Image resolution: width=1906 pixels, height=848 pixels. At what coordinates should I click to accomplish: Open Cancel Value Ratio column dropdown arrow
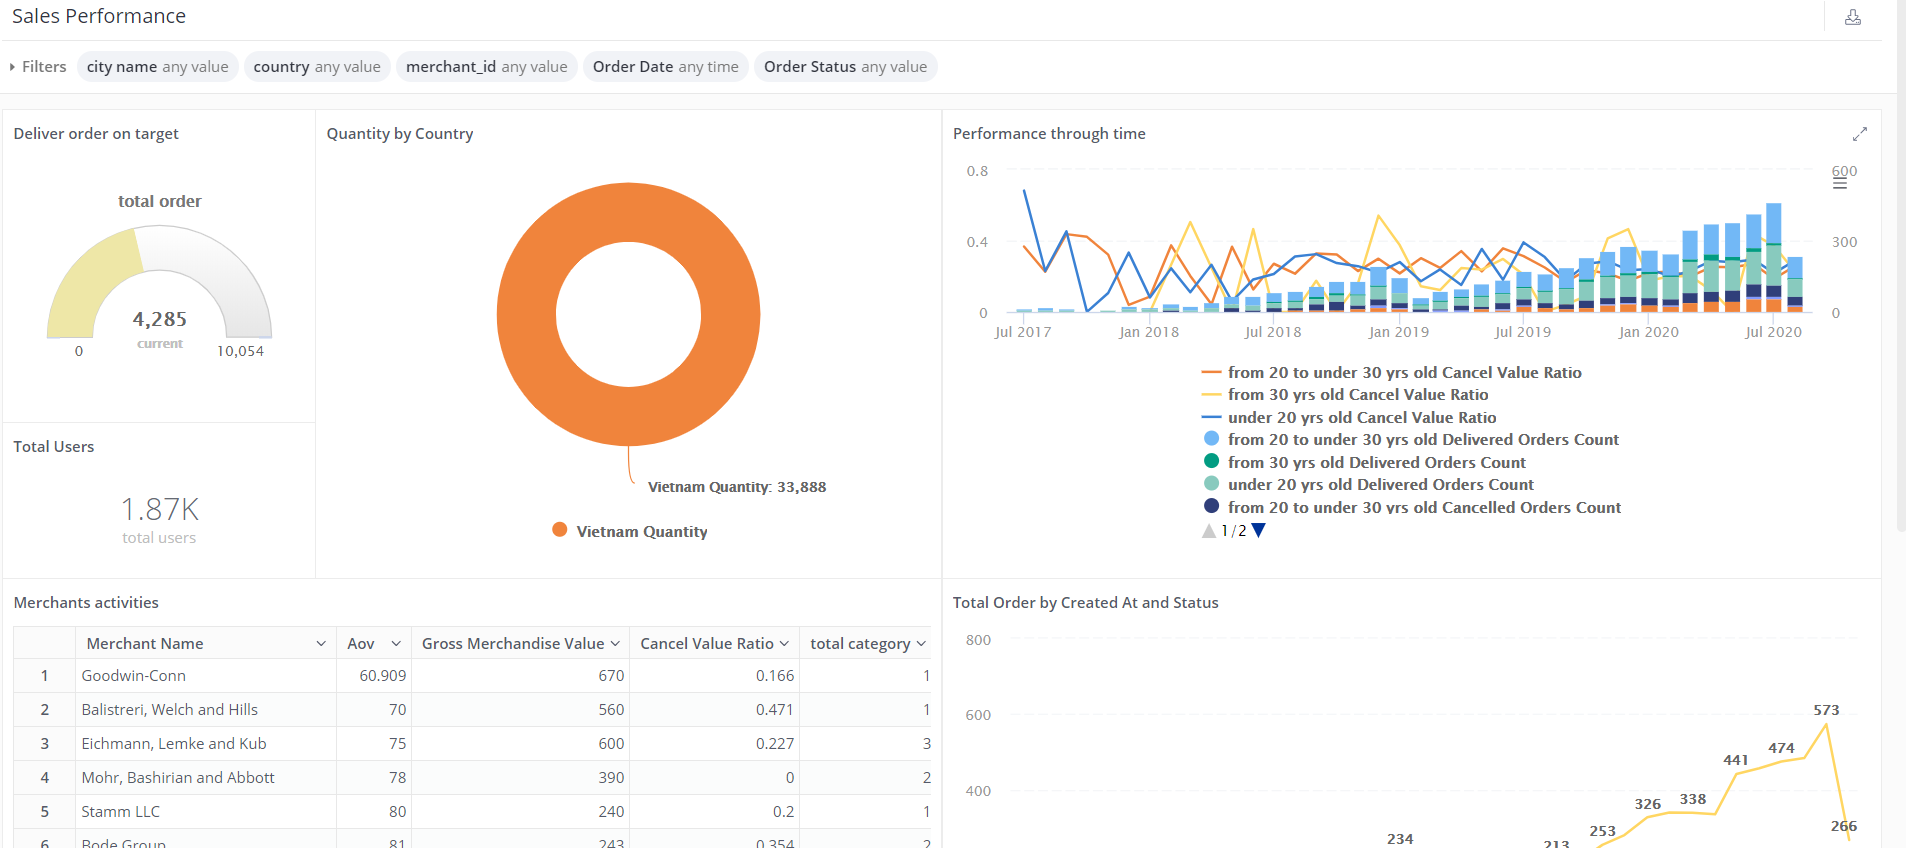click(x=784, y=644)
